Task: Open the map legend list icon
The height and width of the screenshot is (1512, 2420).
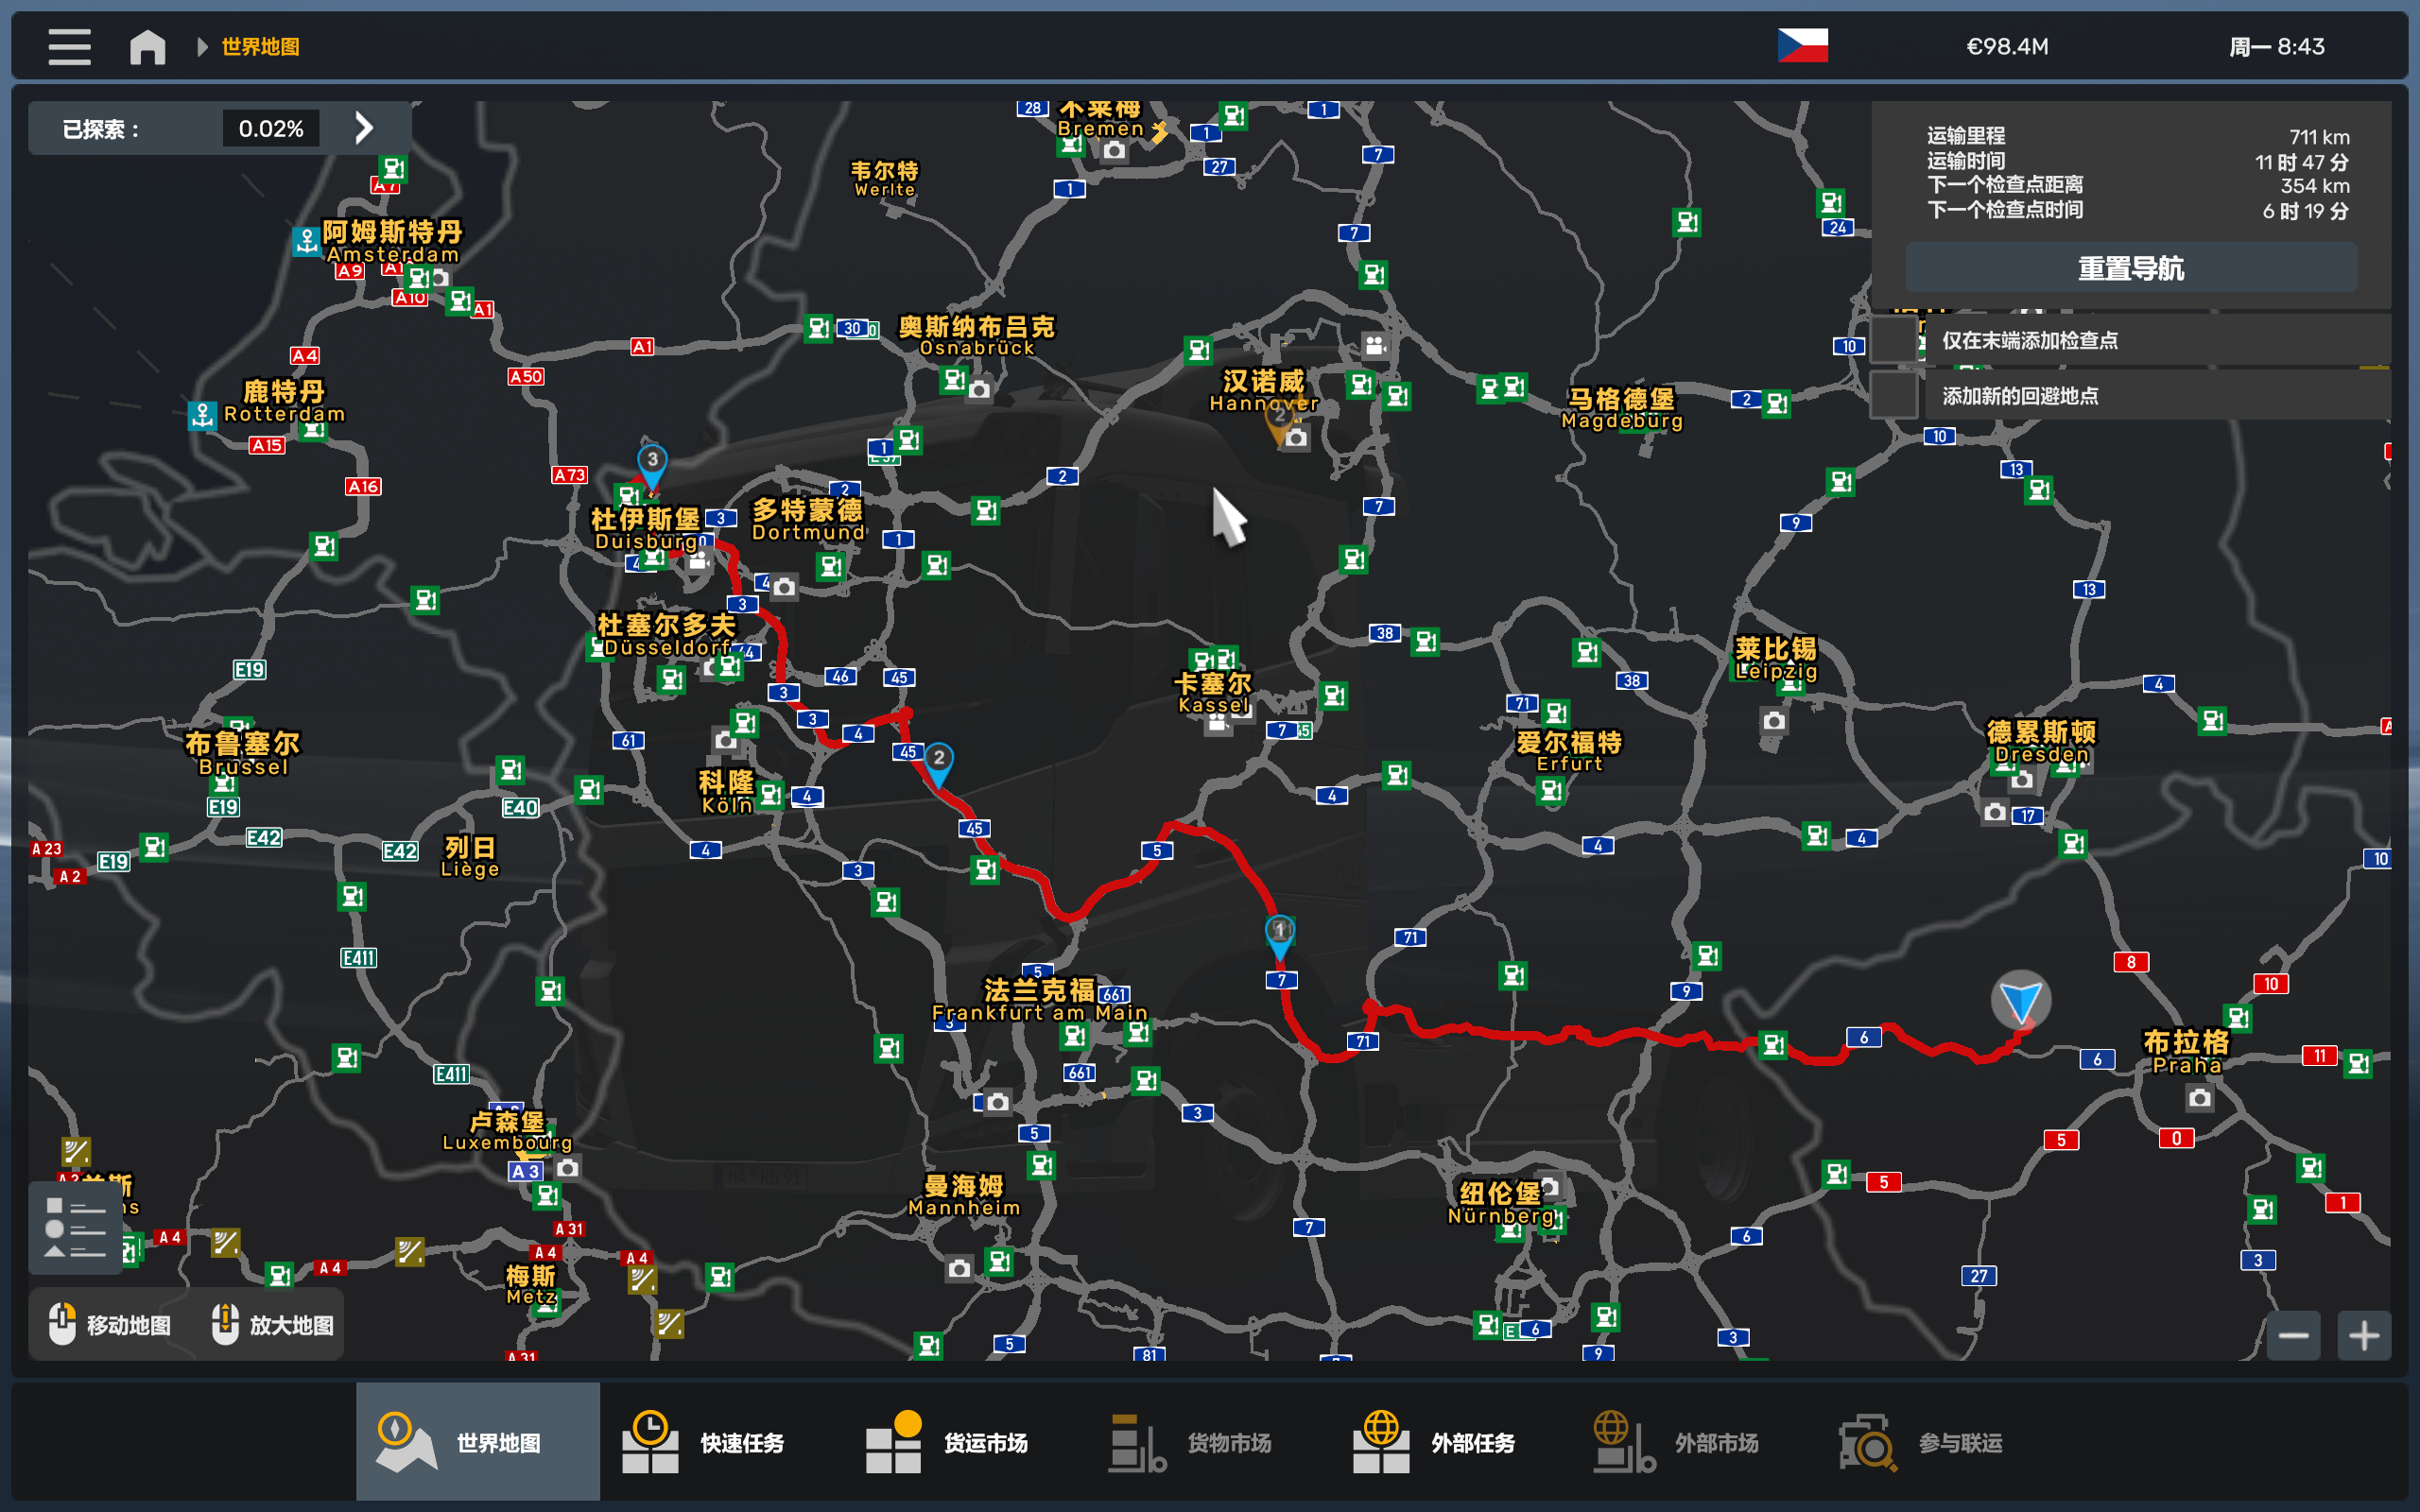Action: 75,1227
